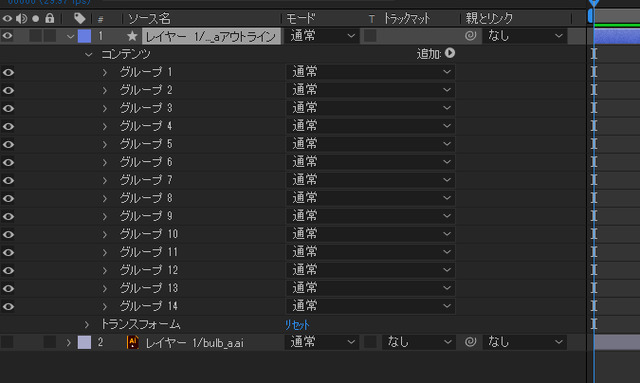The width and height of the screenshot is (640, 383).
Task: Expand グループ 1 disclosure arrow
Action: tap(105, 72)
